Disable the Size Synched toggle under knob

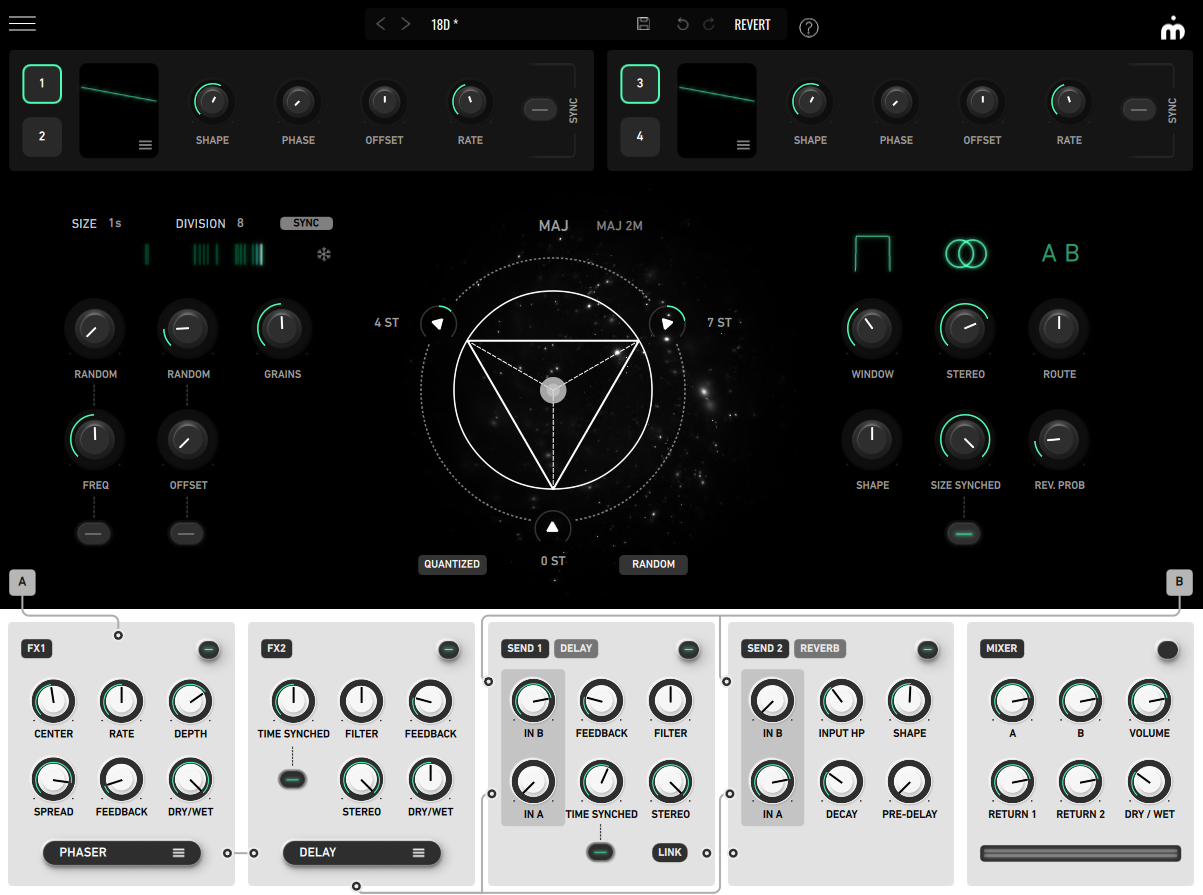964,533
